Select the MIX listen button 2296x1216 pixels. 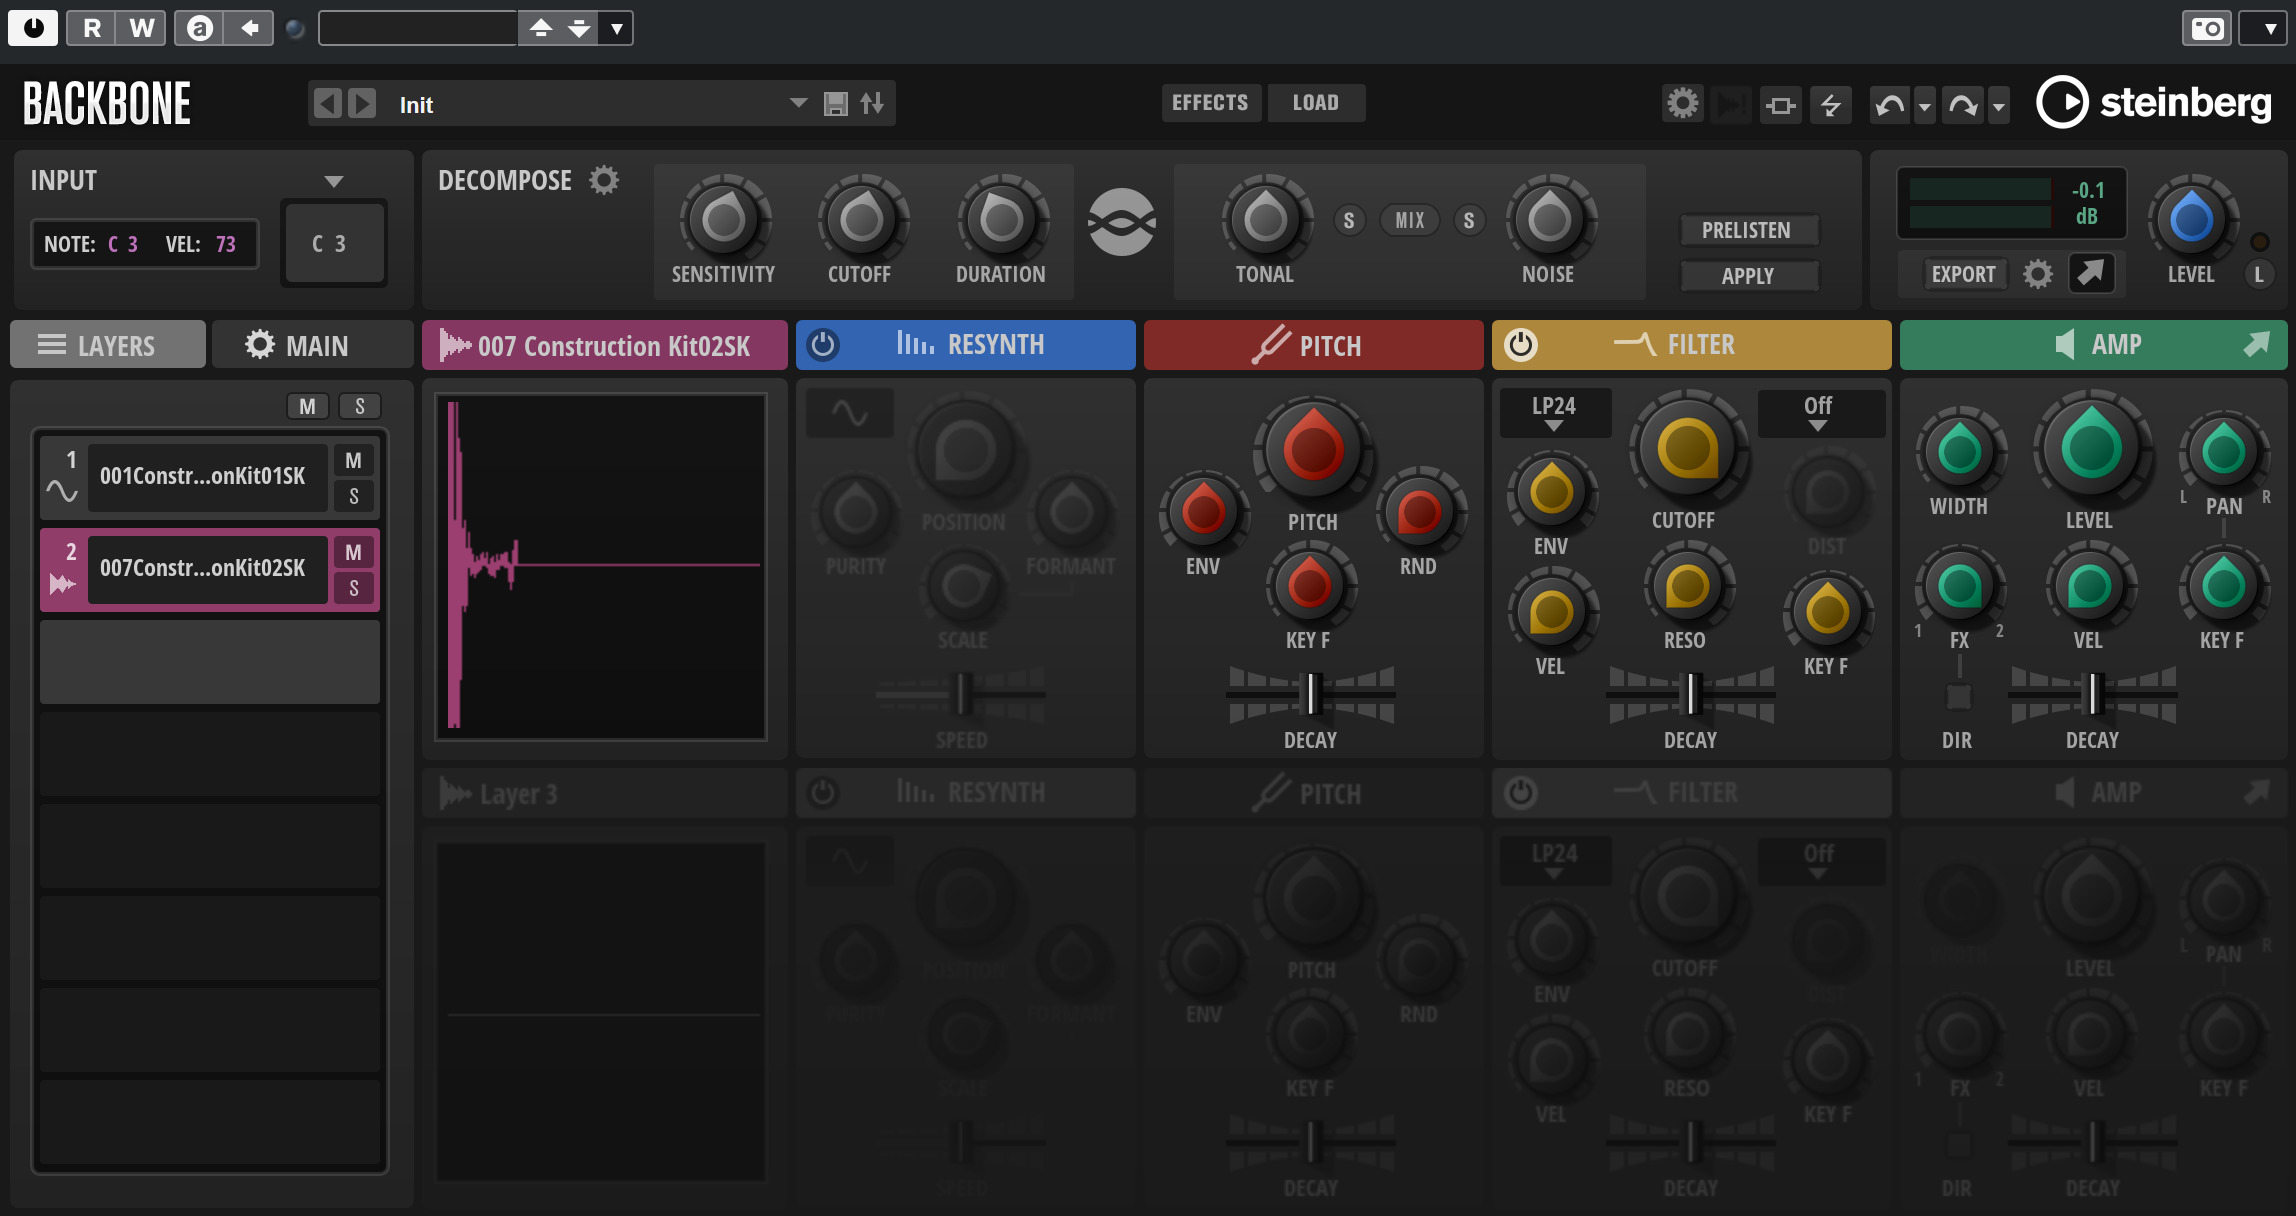pyautogui.click(x=1410, y=220)
